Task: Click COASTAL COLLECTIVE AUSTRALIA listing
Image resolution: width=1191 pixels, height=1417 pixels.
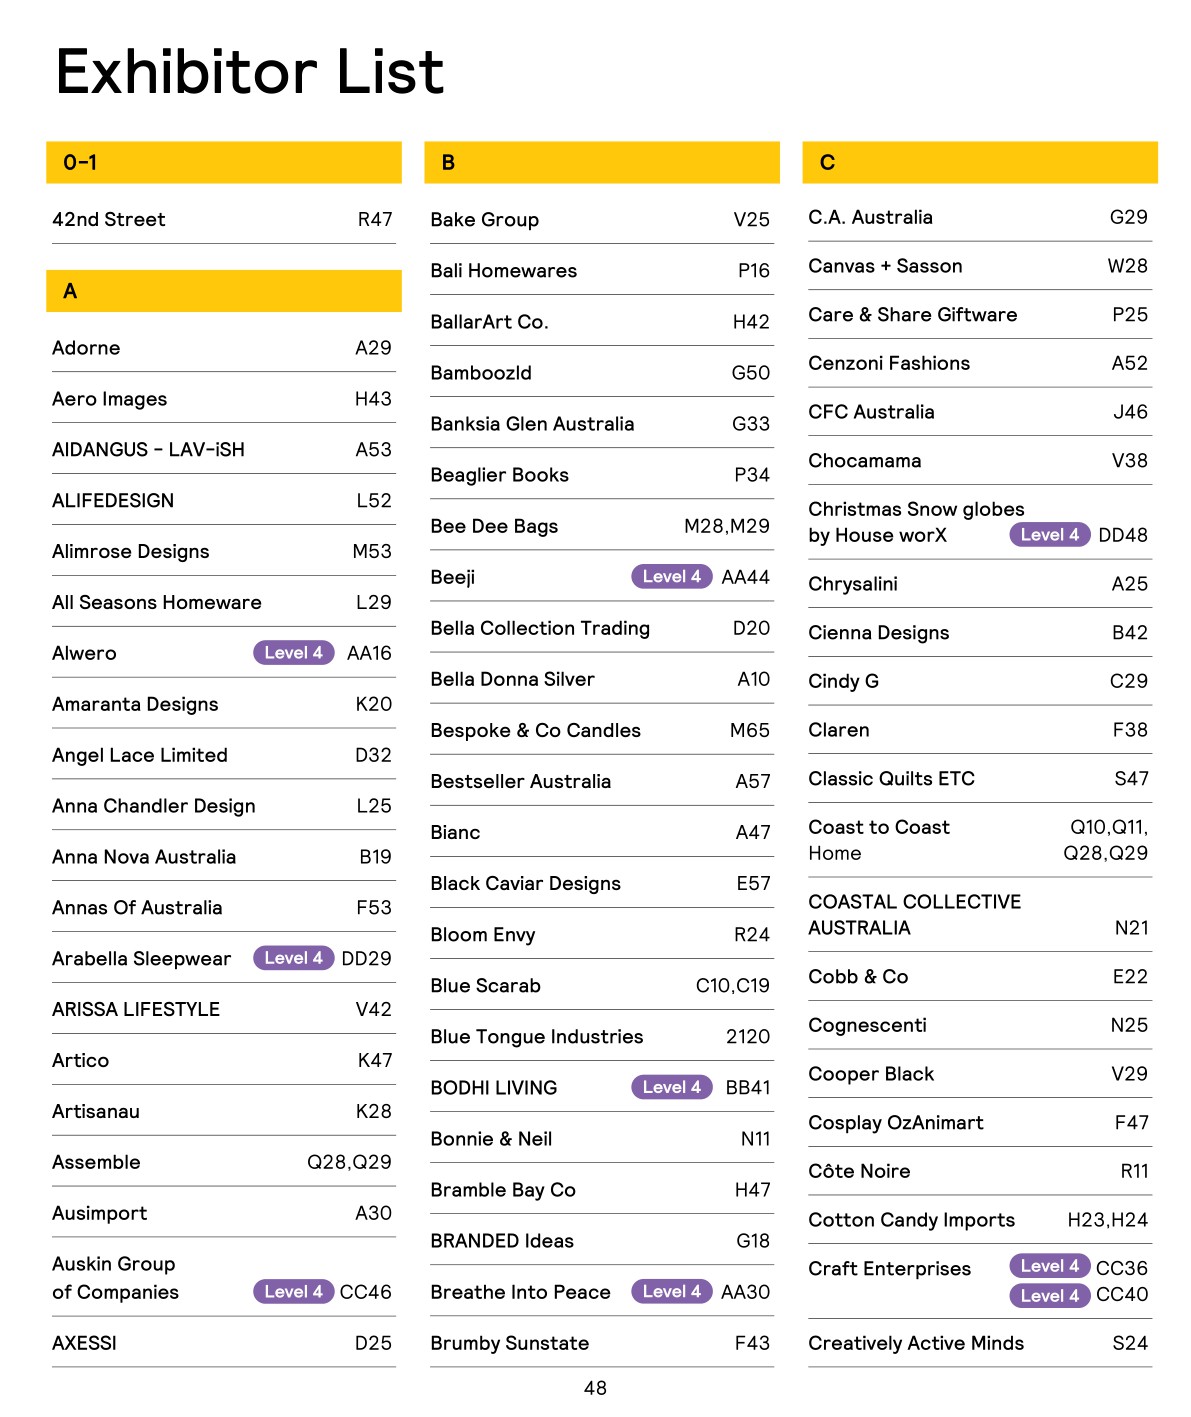Action: 914,914
